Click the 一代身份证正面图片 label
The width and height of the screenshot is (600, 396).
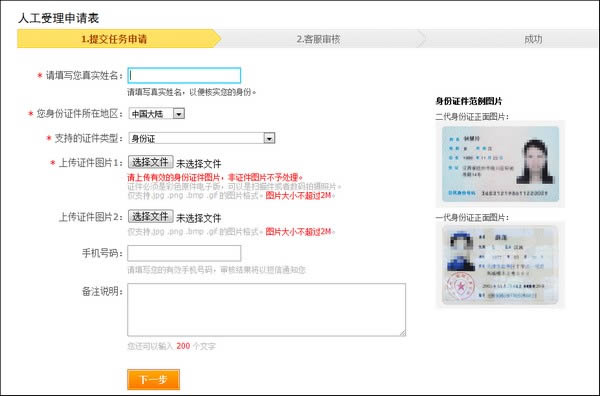472,217
